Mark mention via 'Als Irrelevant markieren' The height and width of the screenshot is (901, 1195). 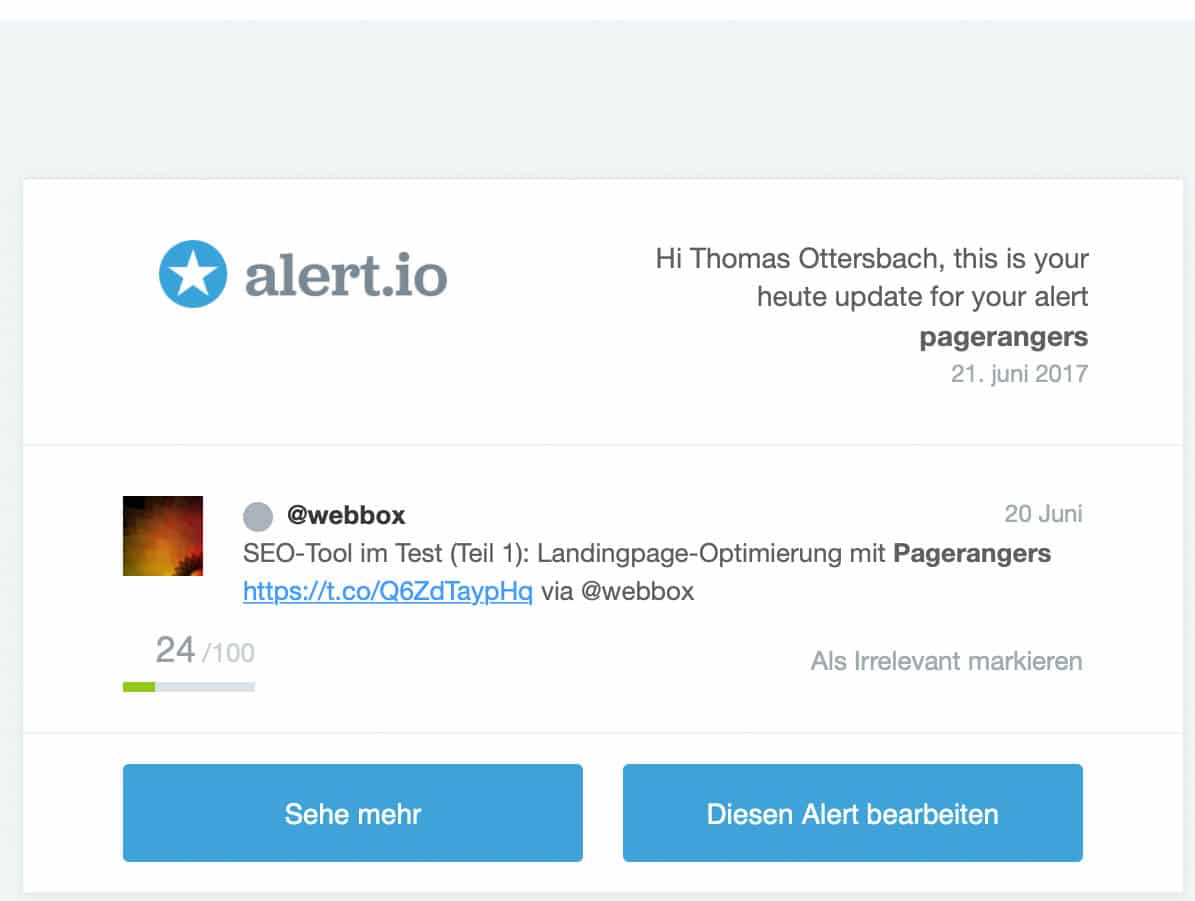[946, 661]
